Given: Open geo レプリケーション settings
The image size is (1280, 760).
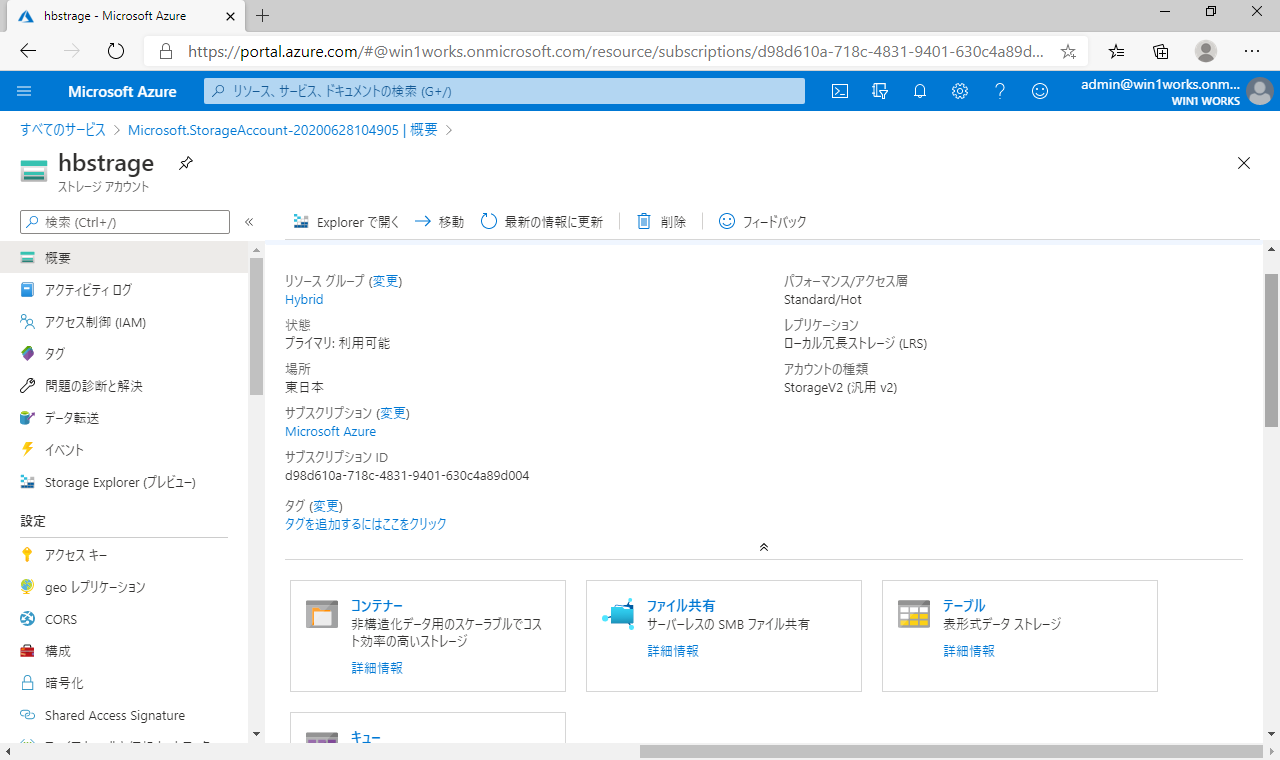Looking at the screenshot, I should [x=124, y=587].
